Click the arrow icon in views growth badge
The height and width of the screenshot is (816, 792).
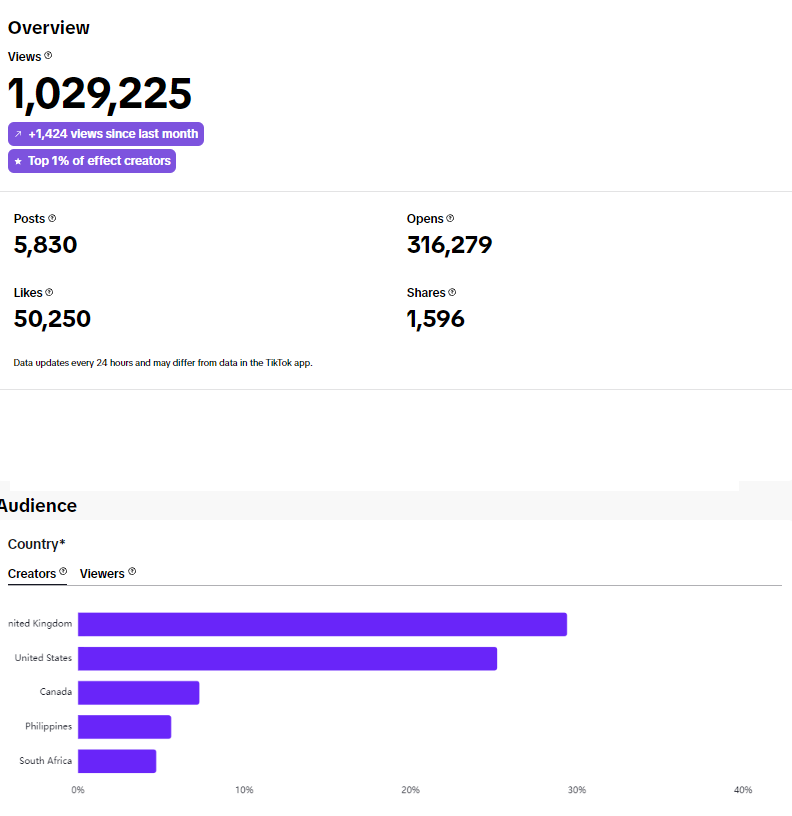(18, 134)
